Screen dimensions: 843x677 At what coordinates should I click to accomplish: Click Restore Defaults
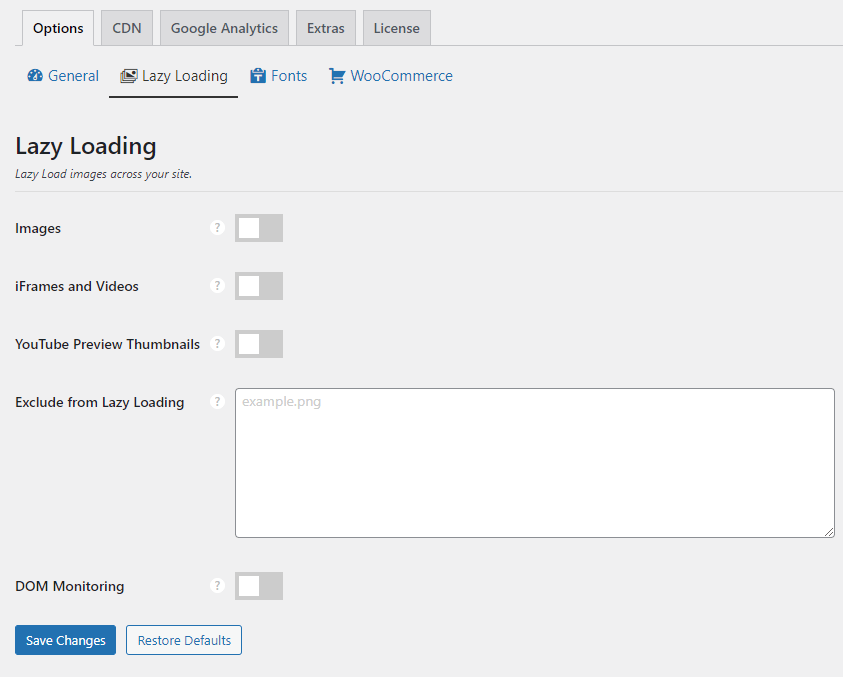pos(183,640)
